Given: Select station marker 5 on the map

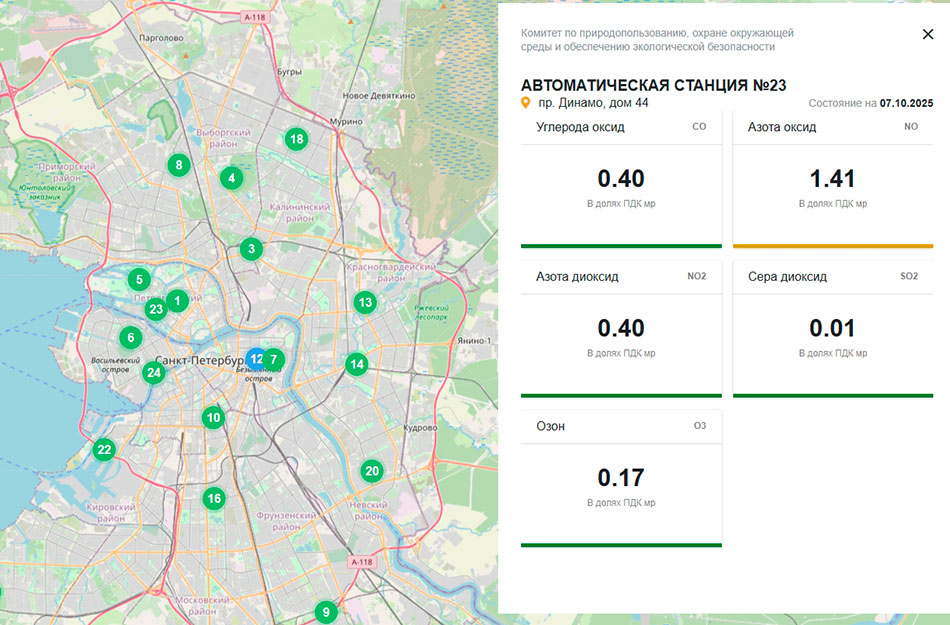Looking at the screenshot, I should 139,280.
